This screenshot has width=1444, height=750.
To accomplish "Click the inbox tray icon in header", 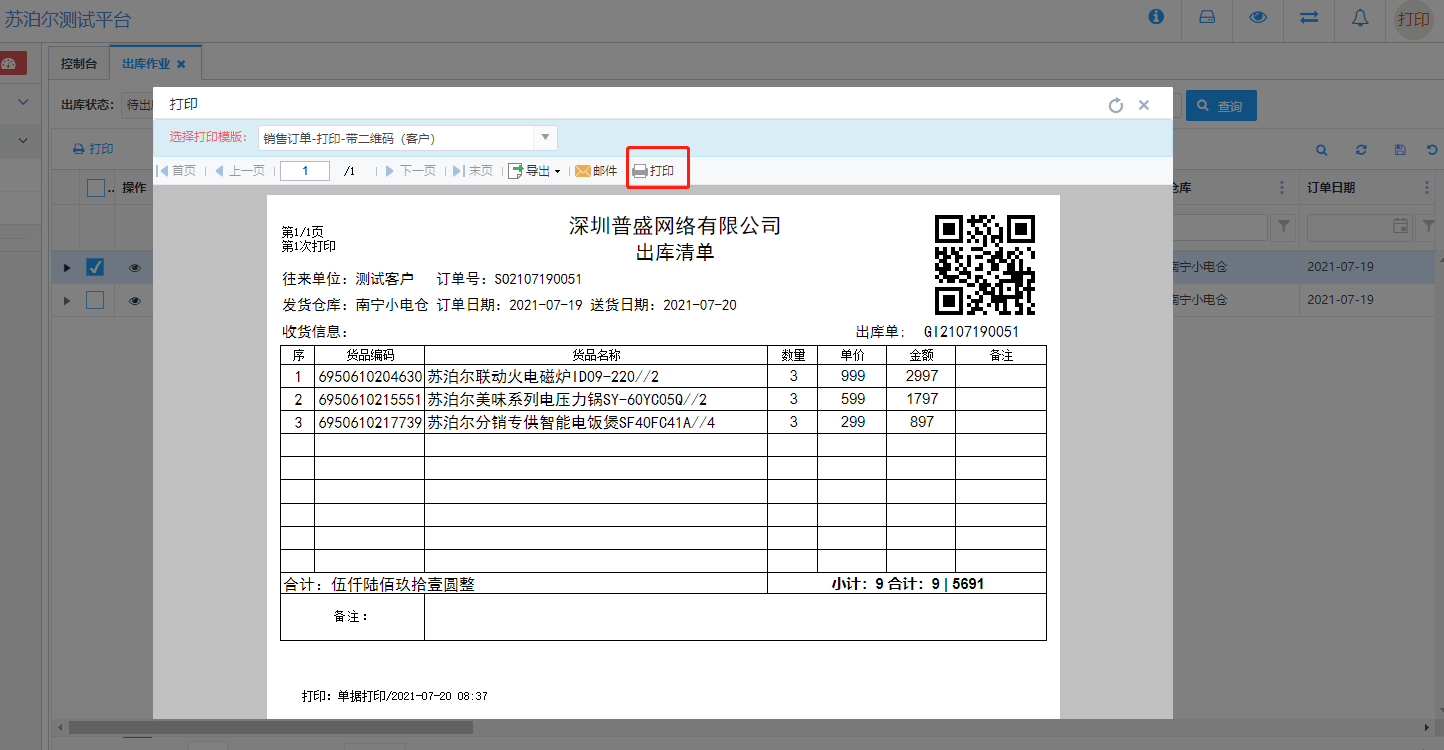I will tap(1207, 18).
